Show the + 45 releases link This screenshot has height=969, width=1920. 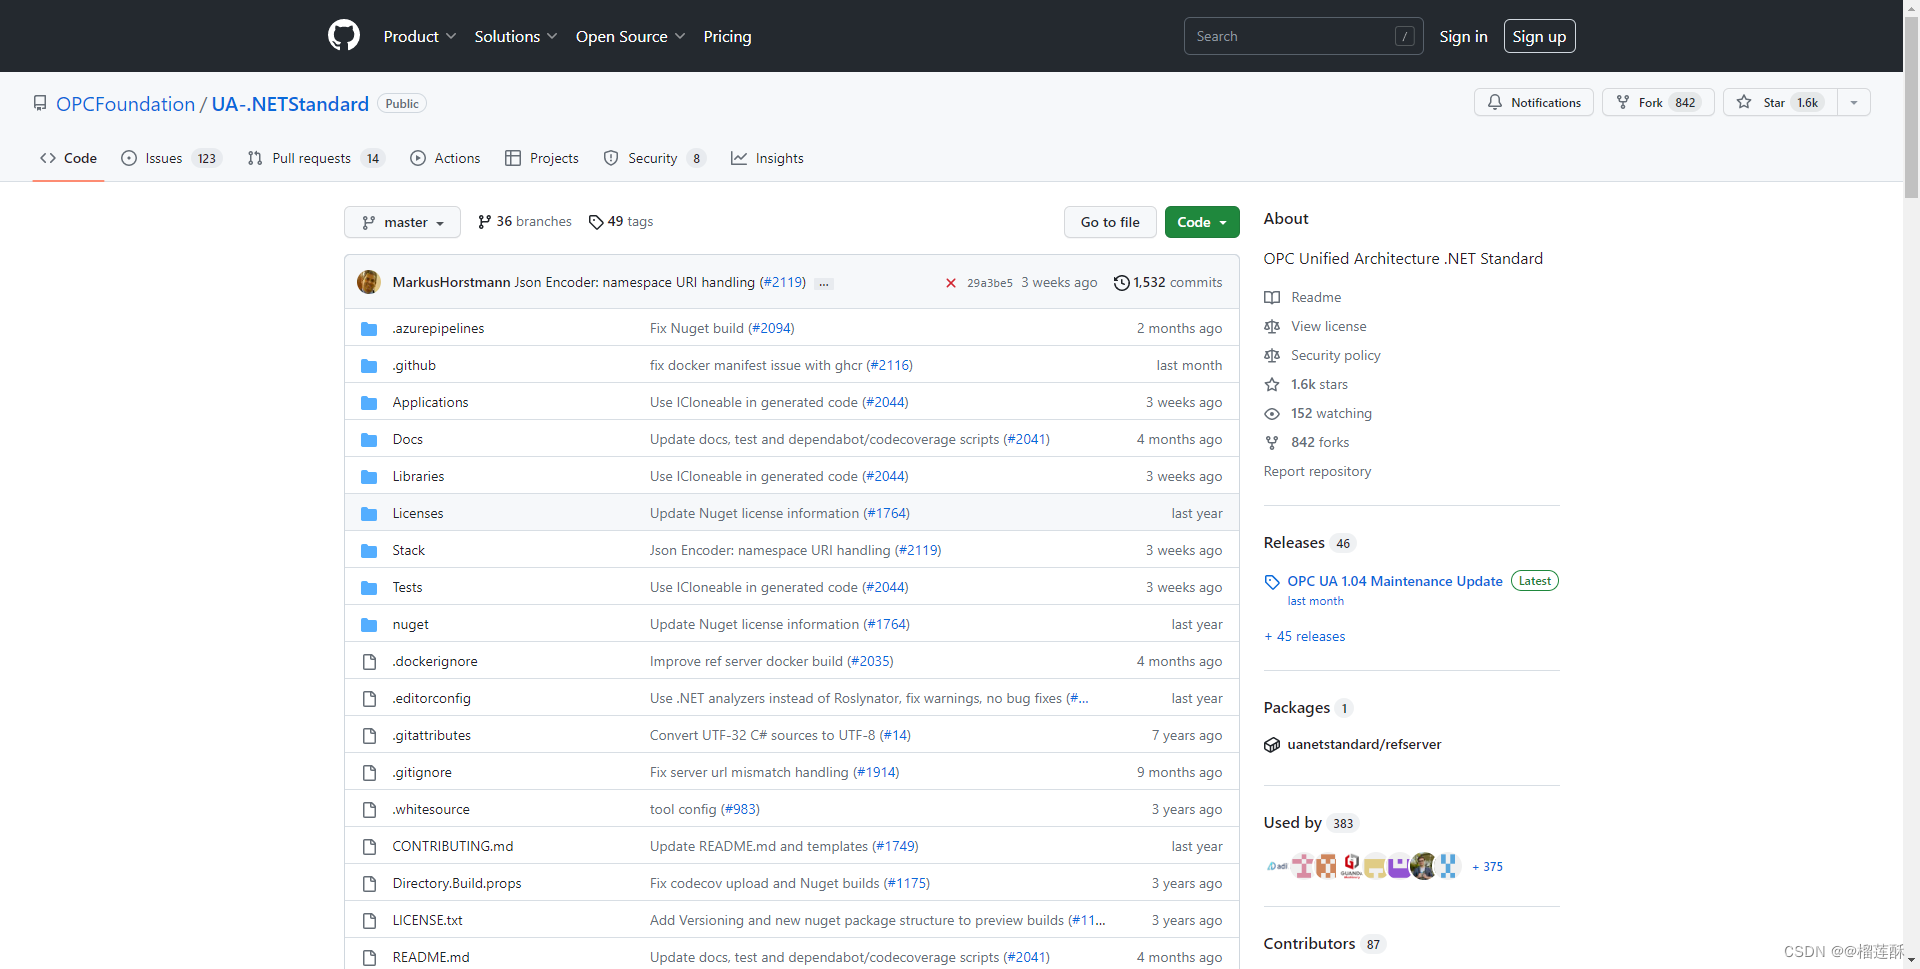coord(1304,637)
